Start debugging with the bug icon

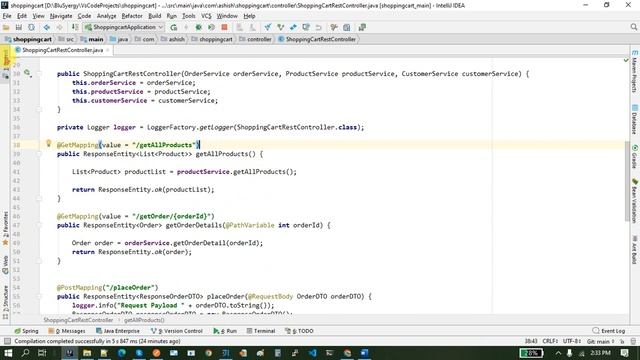198,27
